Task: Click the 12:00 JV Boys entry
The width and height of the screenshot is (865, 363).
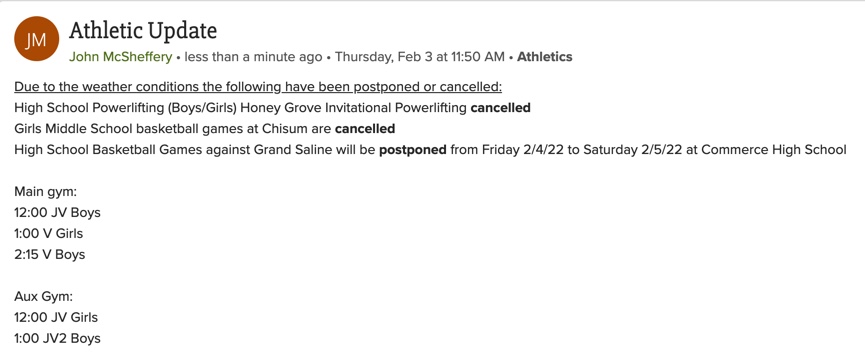Action: pos(57,212)
